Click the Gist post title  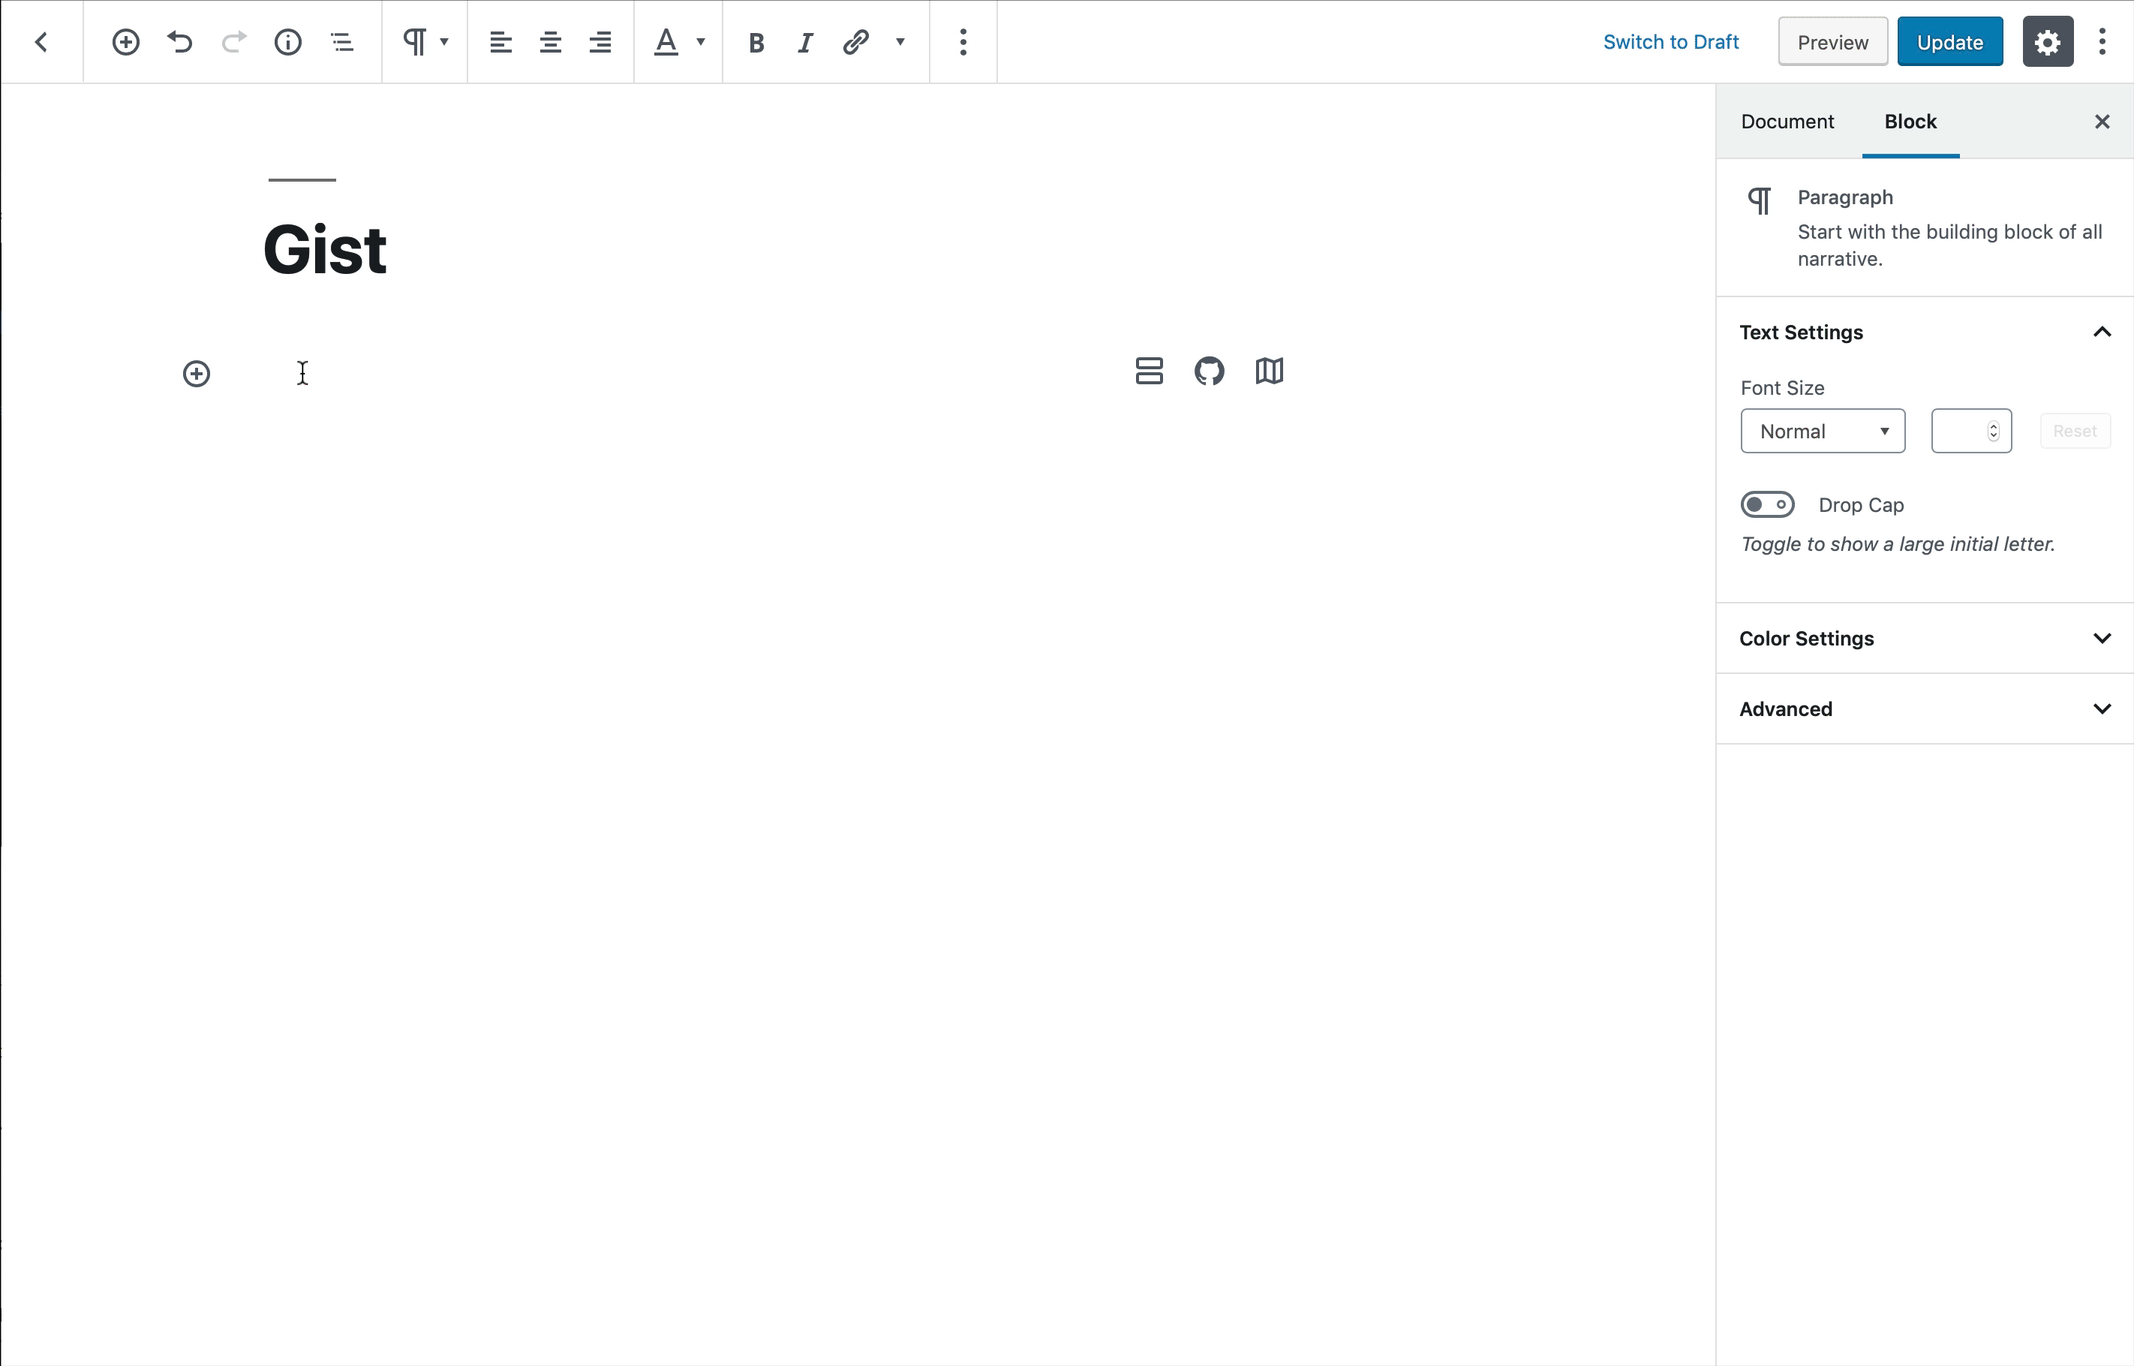pos(324,249)
